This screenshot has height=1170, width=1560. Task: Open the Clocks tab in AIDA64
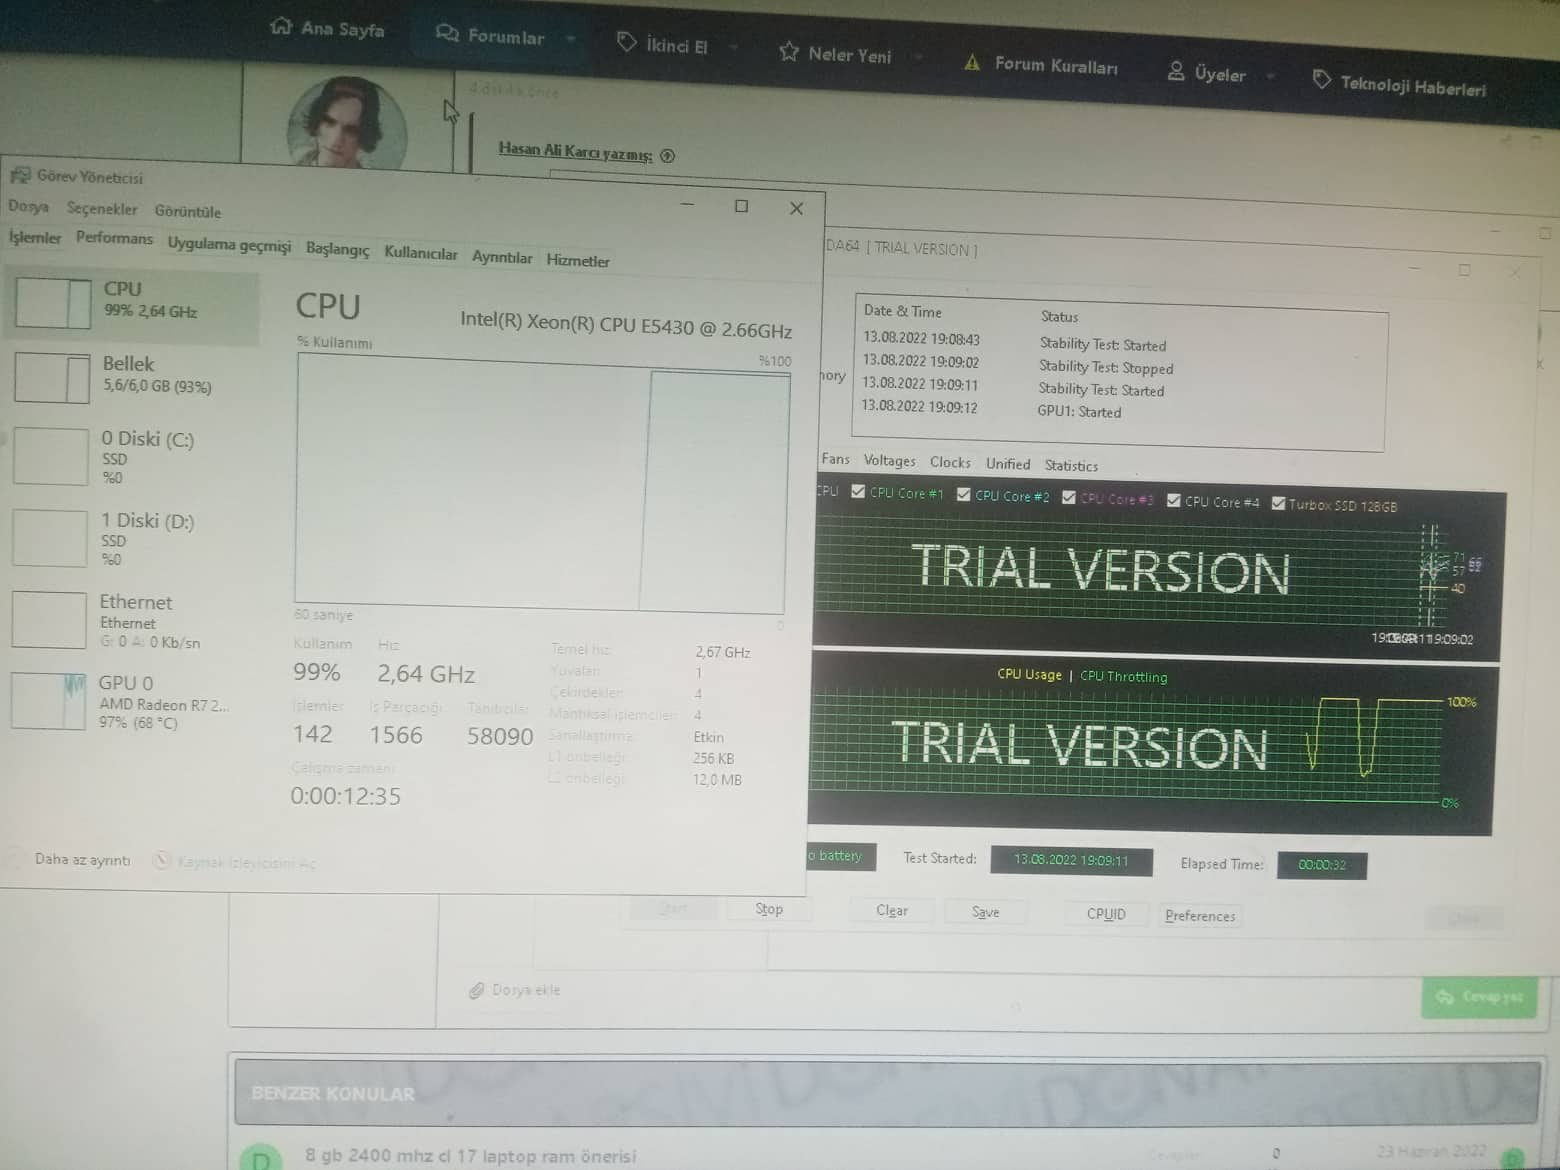pyautogui.click(x=950, y=462)
